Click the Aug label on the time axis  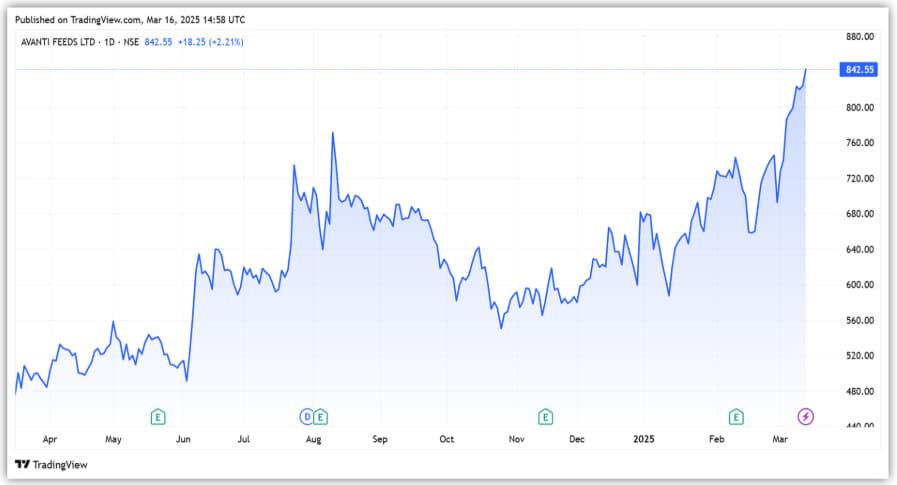point(313,438)
